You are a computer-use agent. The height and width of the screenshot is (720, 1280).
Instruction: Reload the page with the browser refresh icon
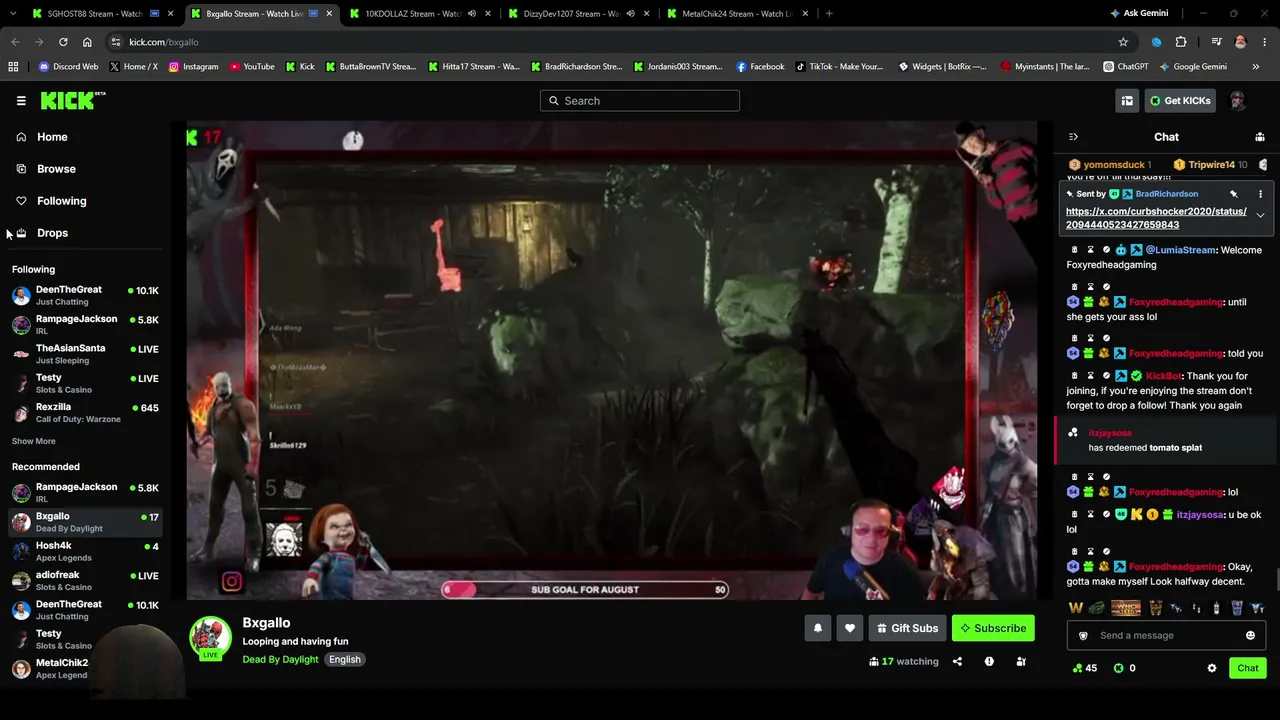[63, 42]
